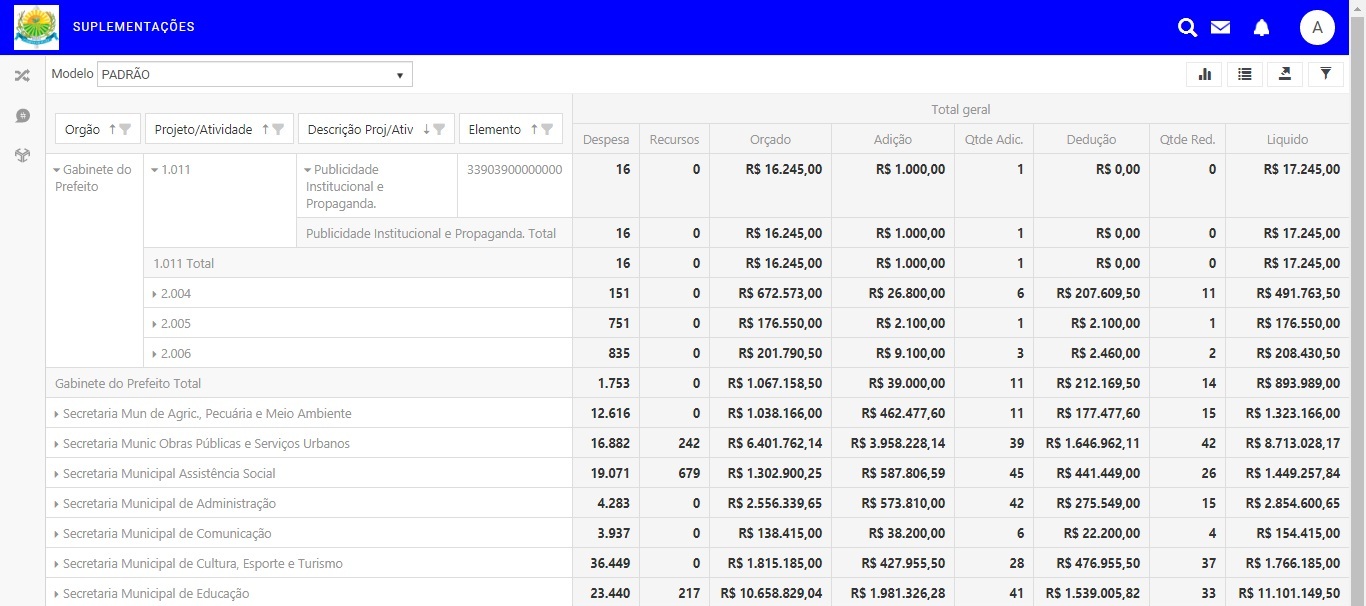This screenshot has height=606, width=1366.
Task: Toggle filter on the Elemento field
Action: (x=547, y=129)
